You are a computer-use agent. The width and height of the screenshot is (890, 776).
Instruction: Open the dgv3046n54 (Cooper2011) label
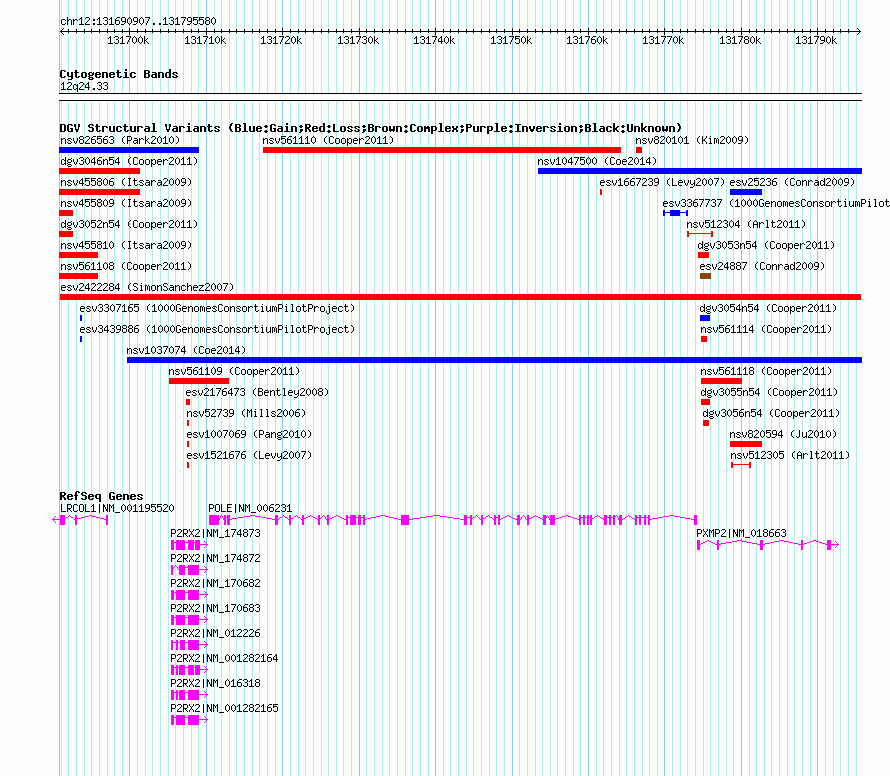pos(129,161)
